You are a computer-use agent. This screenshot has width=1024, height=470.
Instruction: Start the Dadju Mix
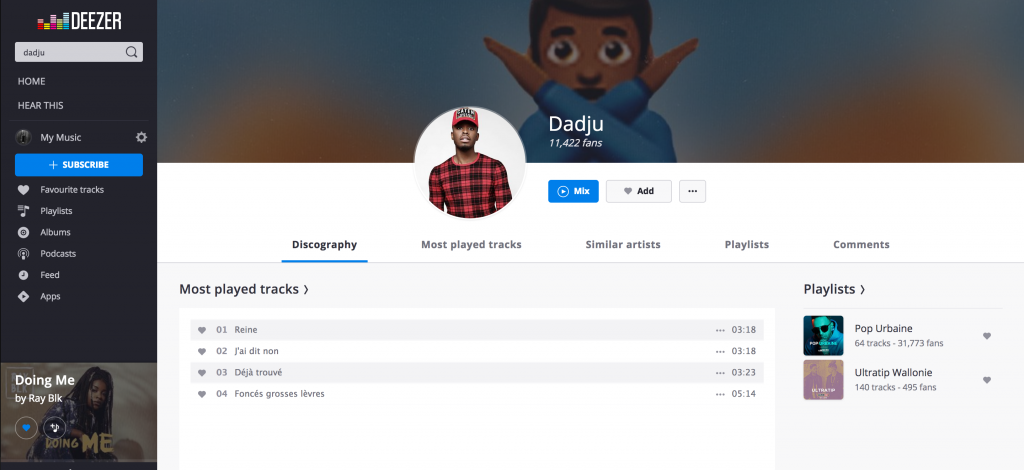[573, 191]
